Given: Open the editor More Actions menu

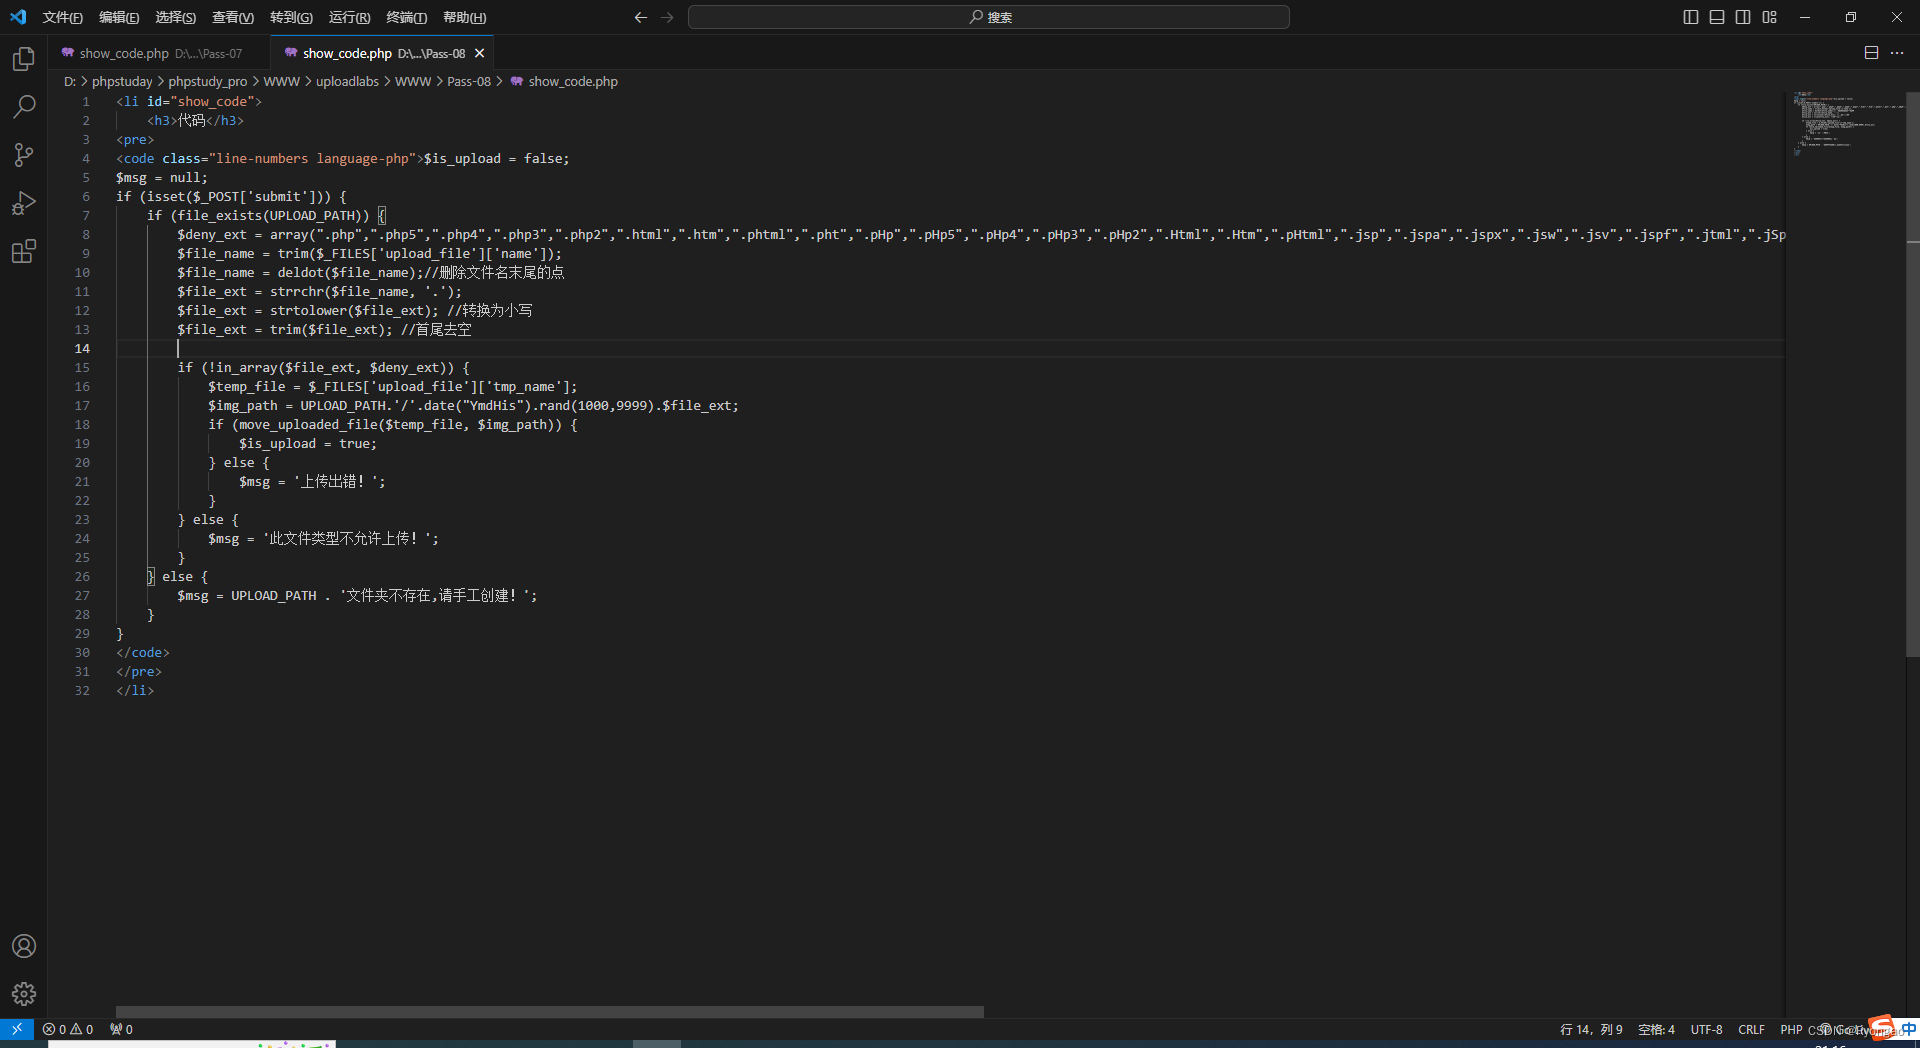Looking at the screenshot, I should pyautogui.click(x=1897, y=53).
